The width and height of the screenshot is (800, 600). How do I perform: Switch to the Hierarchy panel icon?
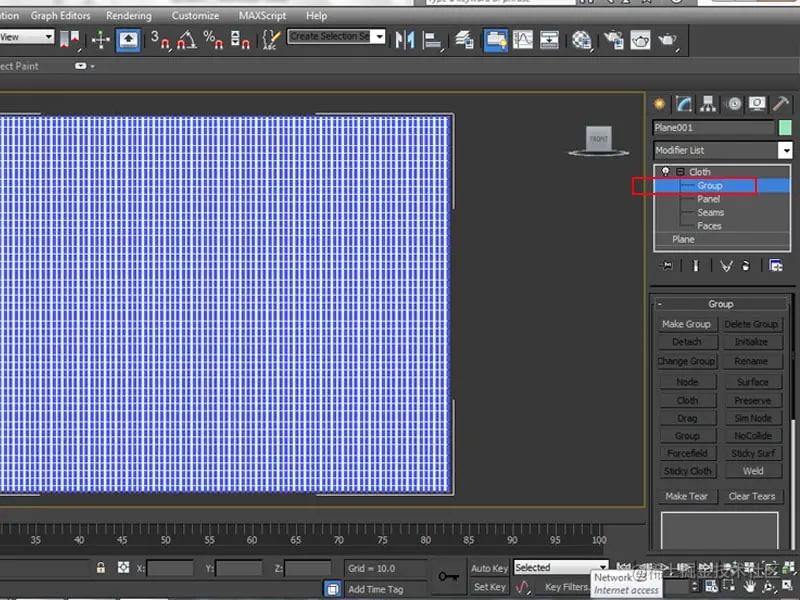pyautogui.click(x=709, y=104)
